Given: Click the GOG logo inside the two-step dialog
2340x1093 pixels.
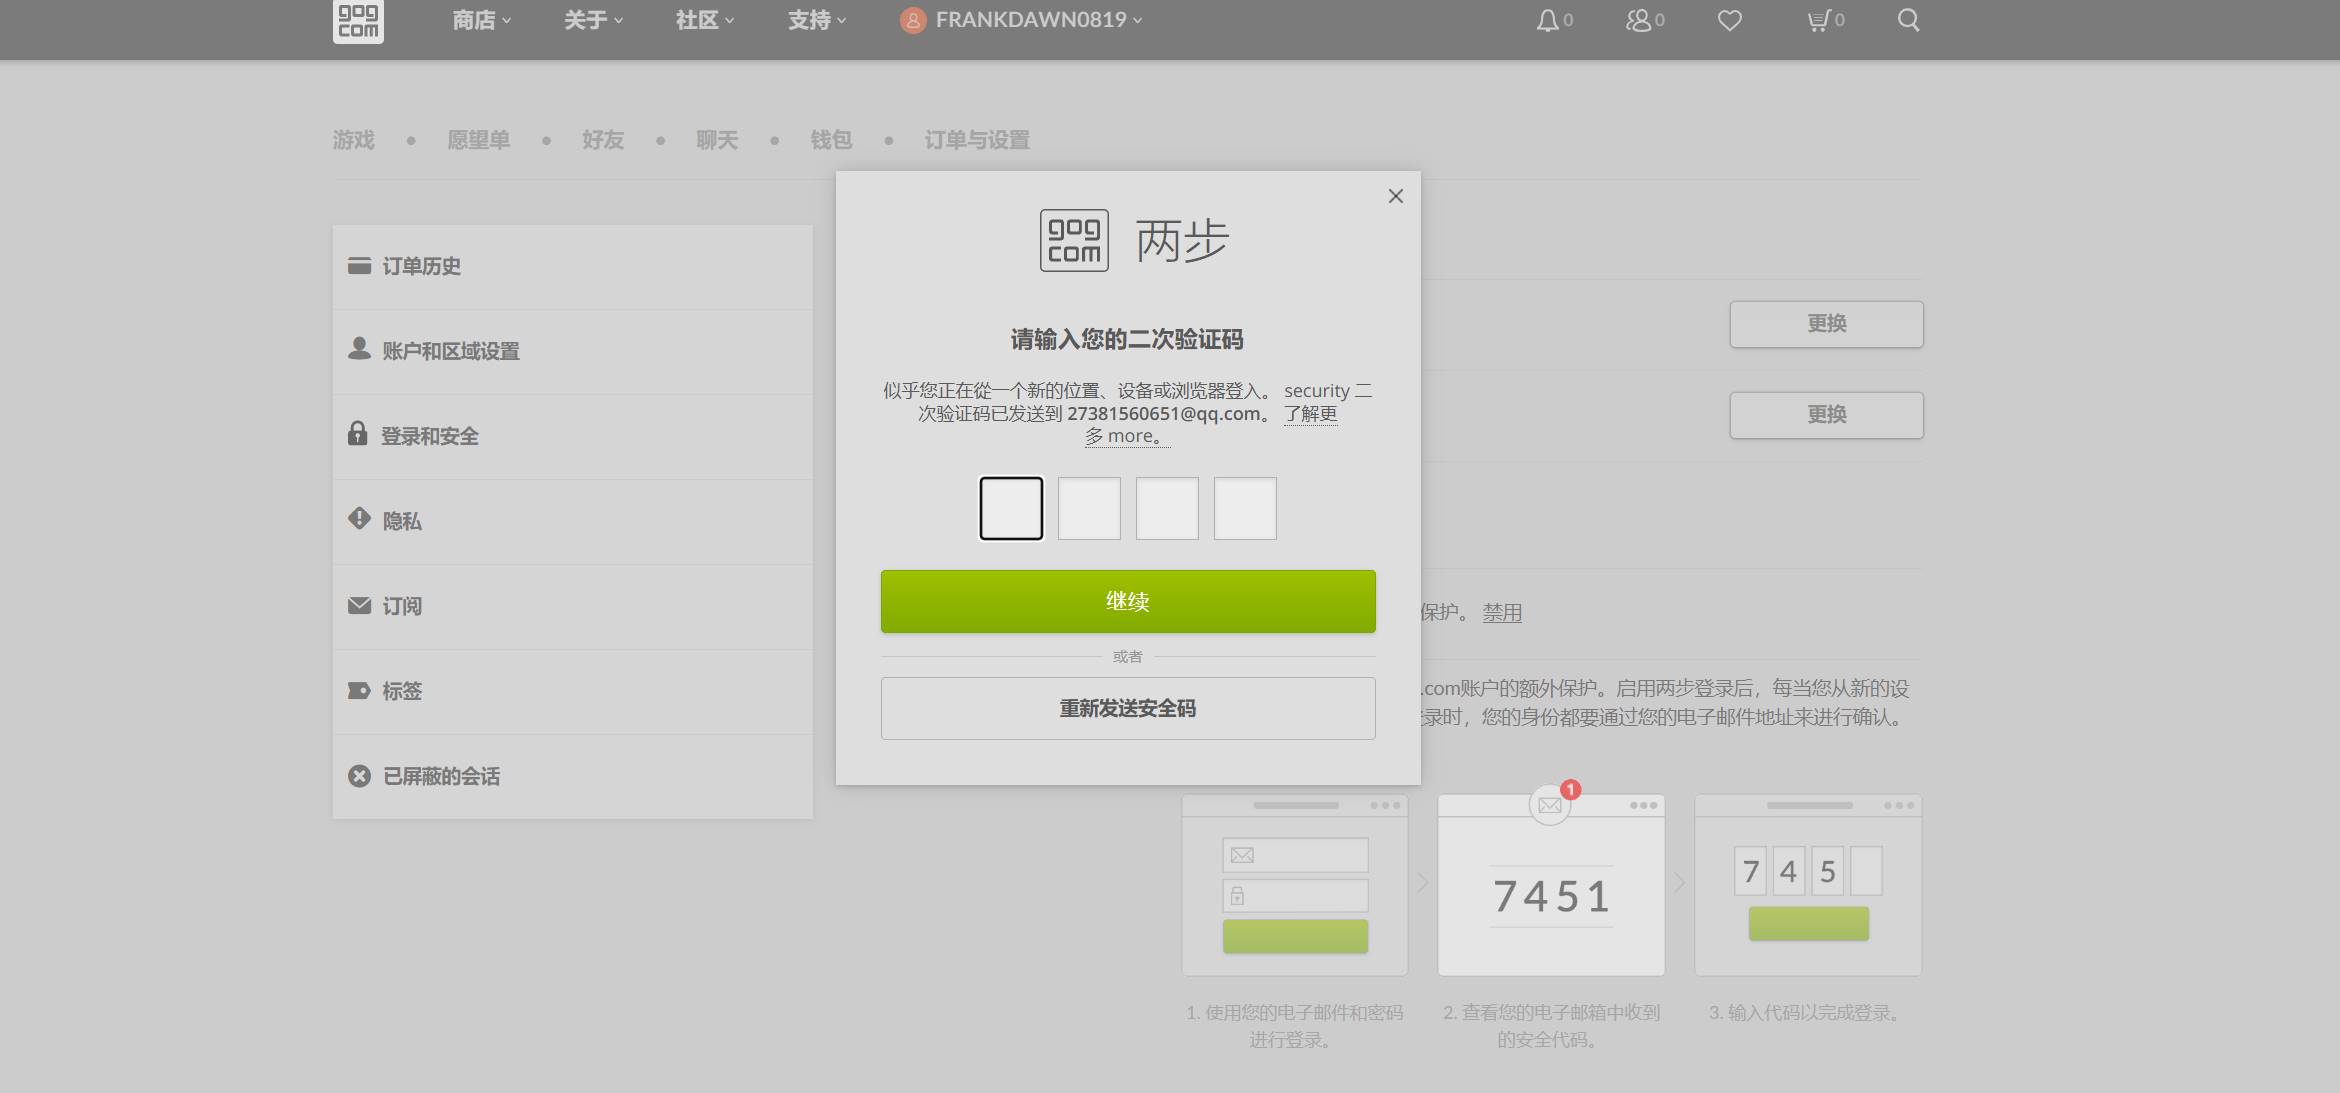Looking at the screenshot, I should (x=1074, y=240).
